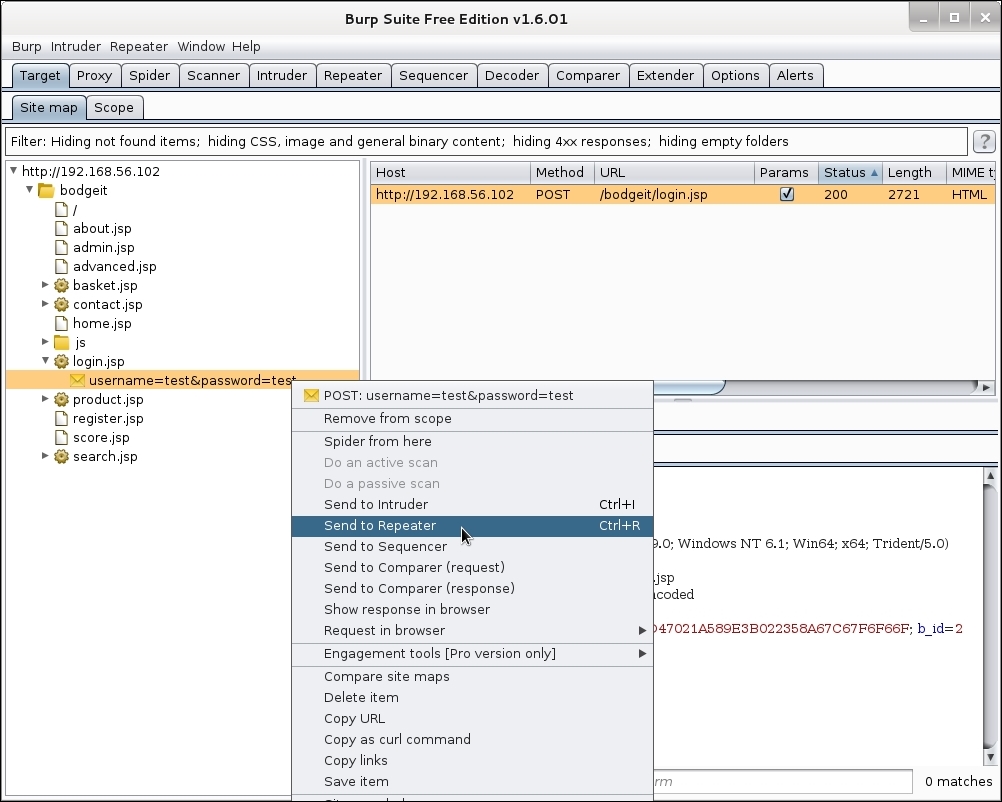Click the register.jsp file icon

pyautogui.click(x=61, y=419)
